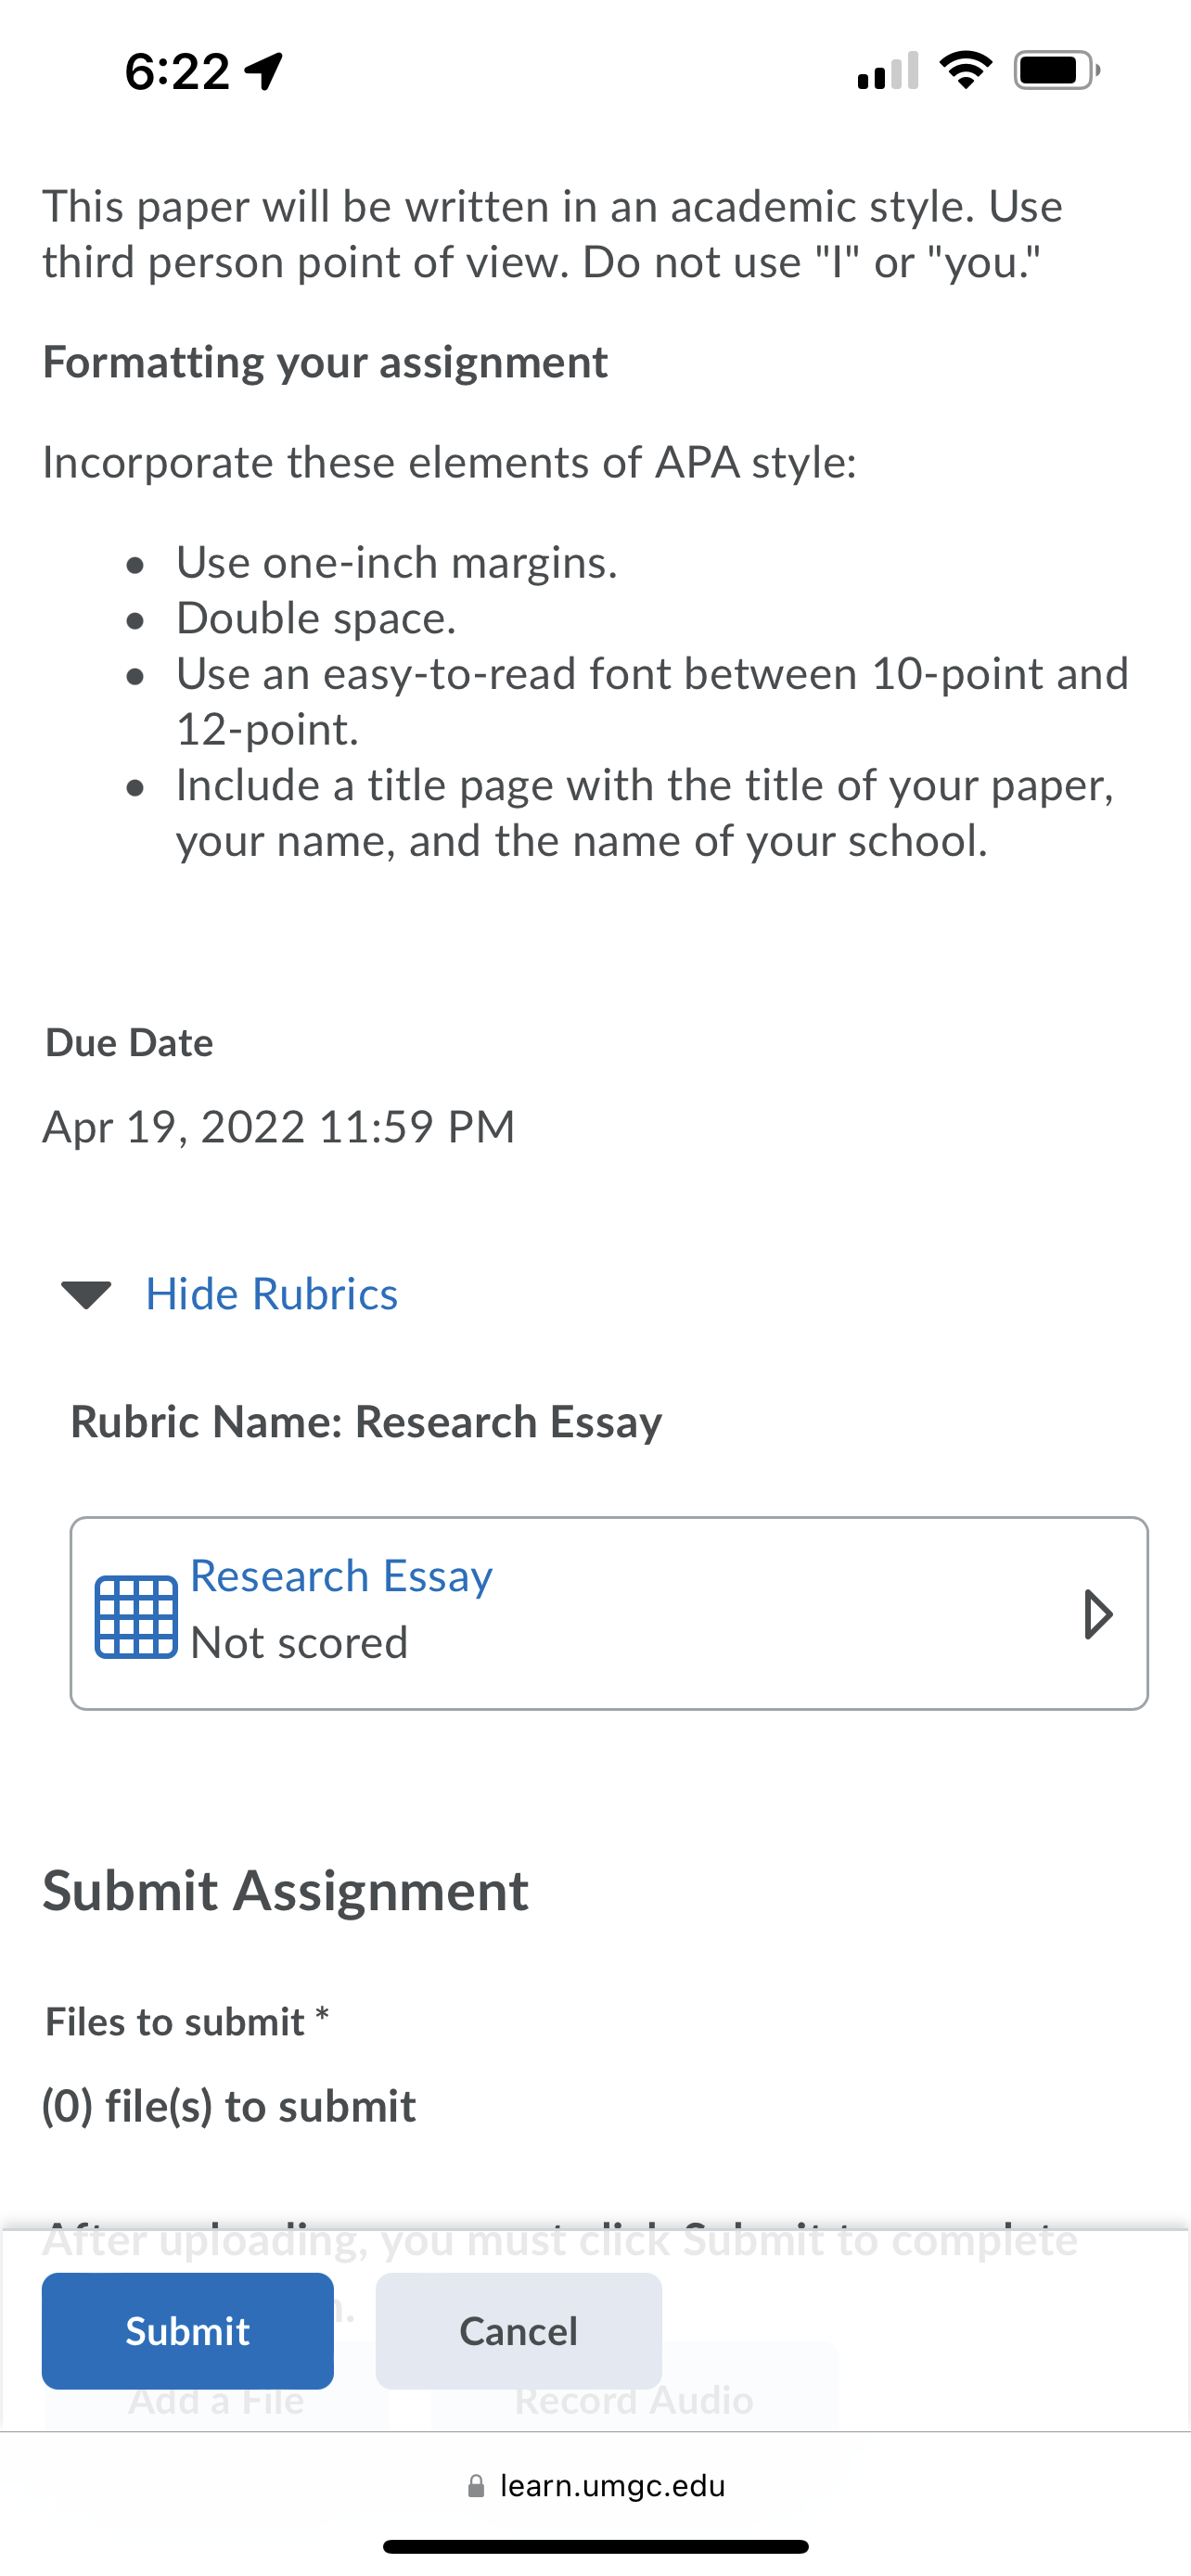Click the rubric grid icon
Image resolution: width=1191 pixels, height=2576 pixels.
[x=136, y=1616]
